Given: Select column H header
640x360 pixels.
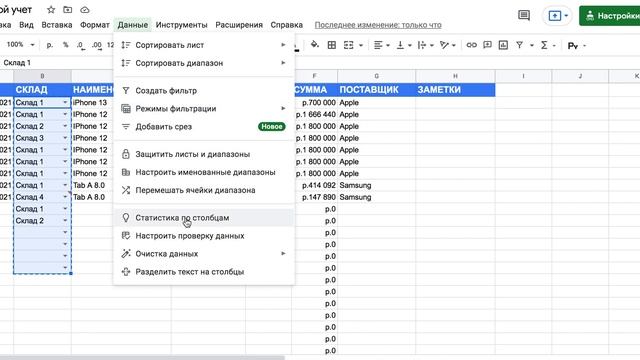Looking at the screenshot, I should [x=455, y=76].
